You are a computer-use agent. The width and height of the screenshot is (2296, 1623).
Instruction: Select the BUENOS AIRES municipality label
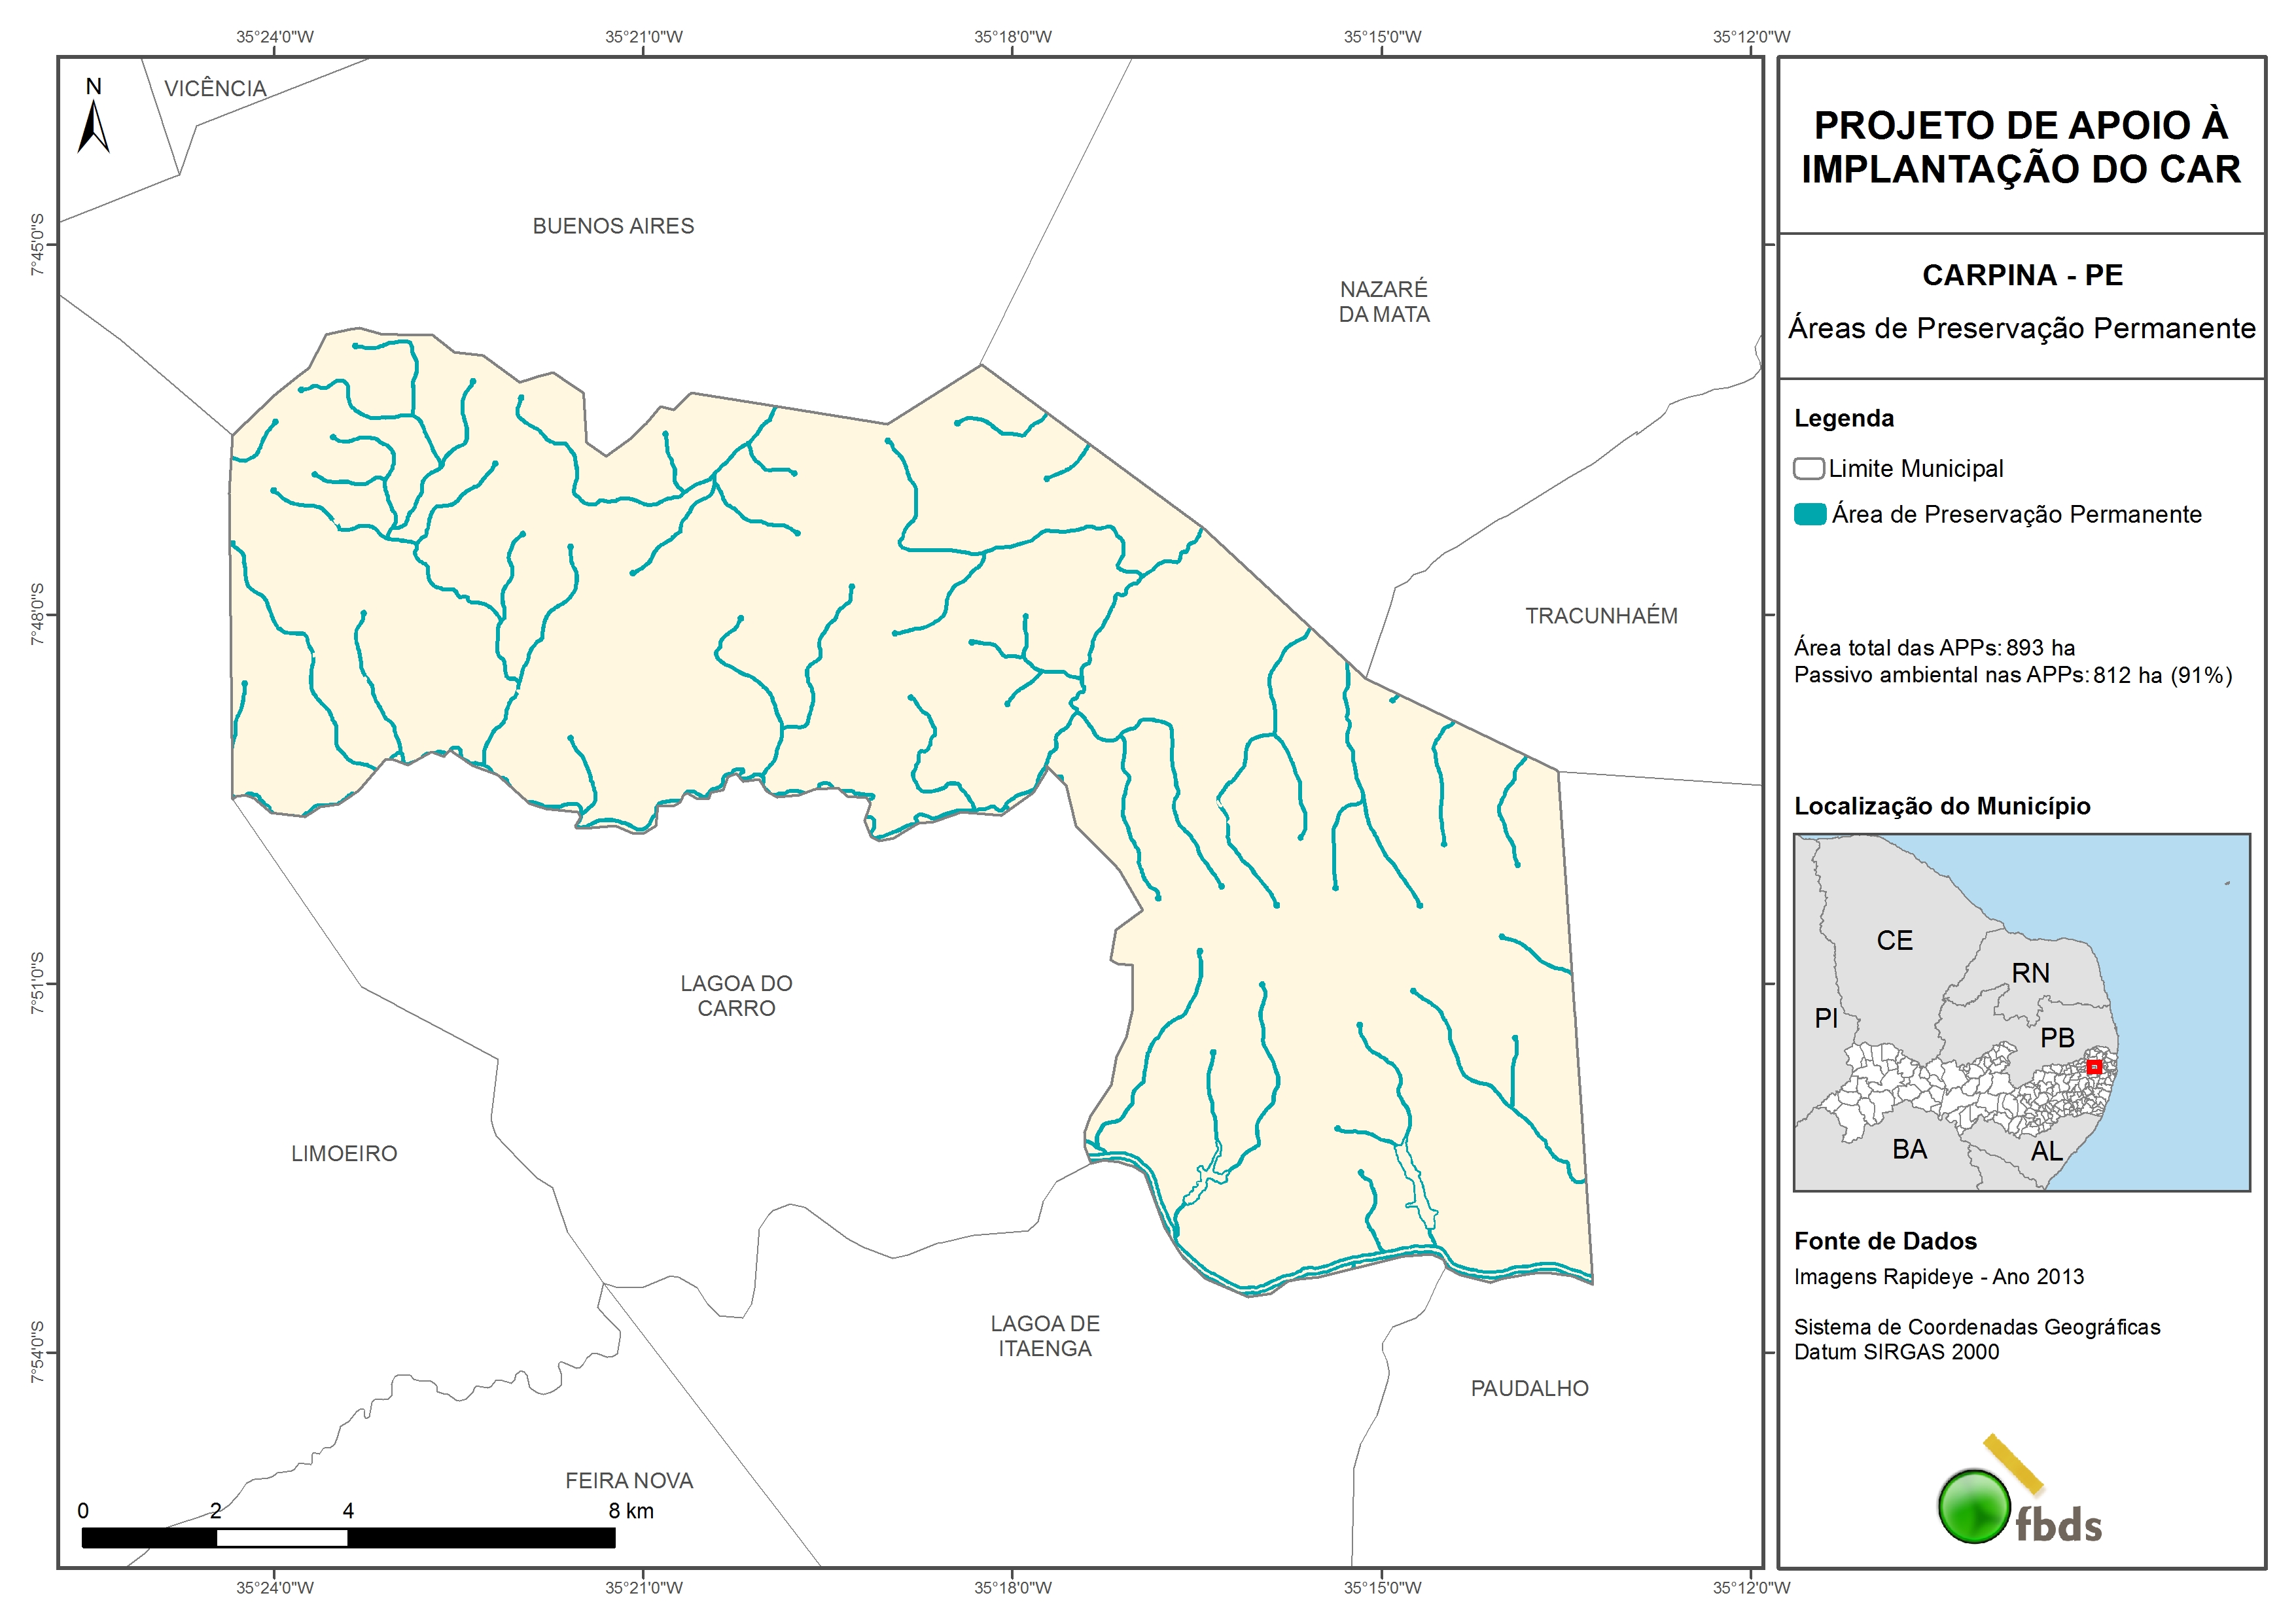coord(613,226)
